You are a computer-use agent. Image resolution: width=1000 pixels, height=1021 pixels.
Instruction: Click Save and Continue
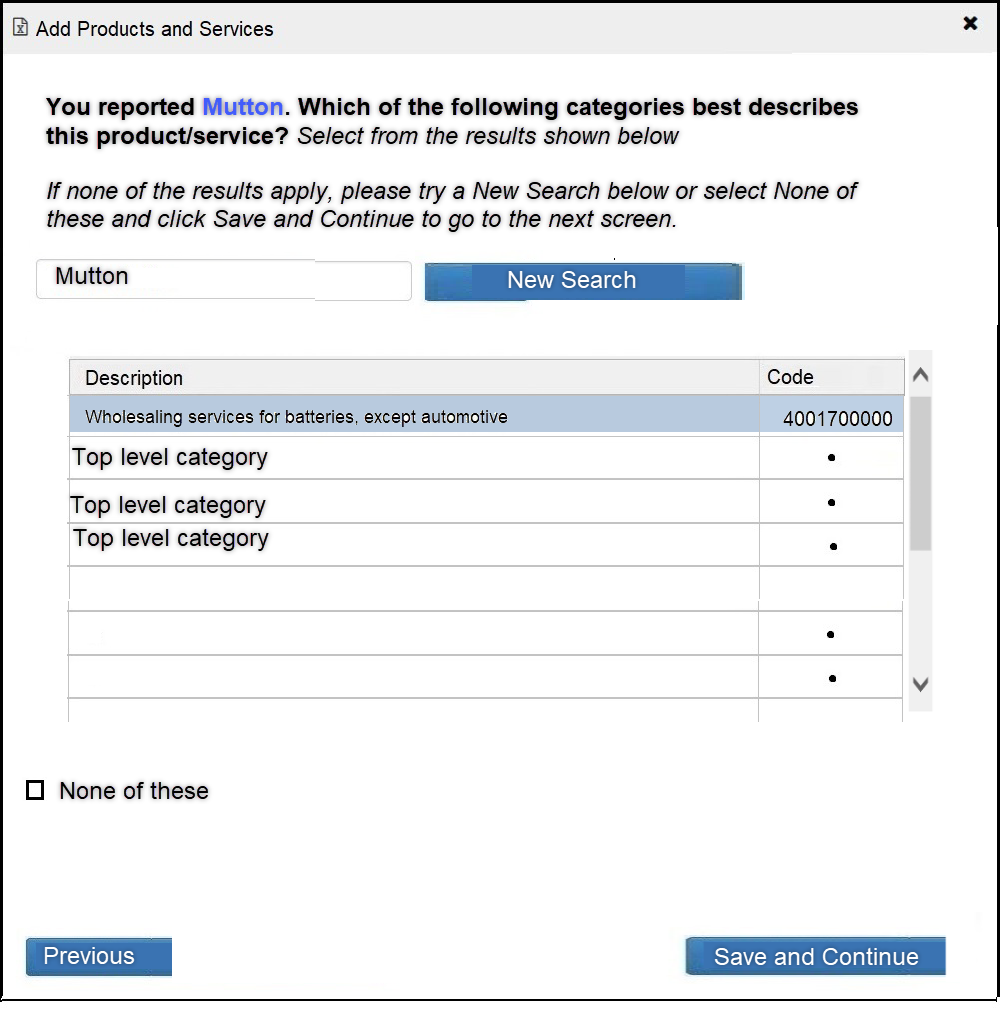click(x=815, y=956)
